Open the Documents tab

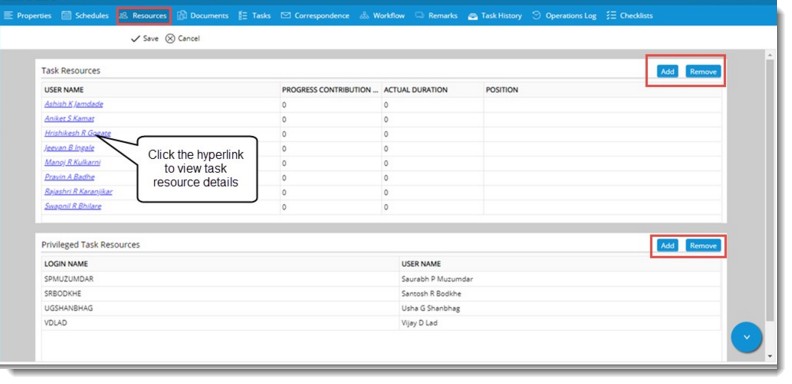pos(203,16)
